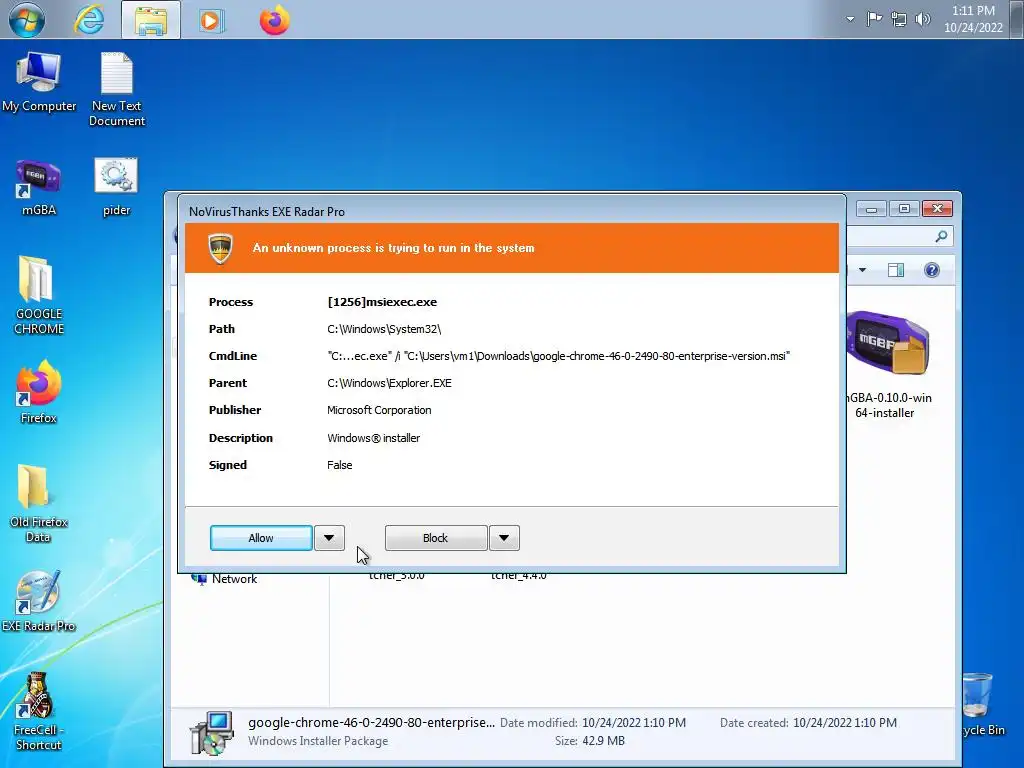
Task: Toggle the Explorer preview pane icon
Action: click(896, 270)
